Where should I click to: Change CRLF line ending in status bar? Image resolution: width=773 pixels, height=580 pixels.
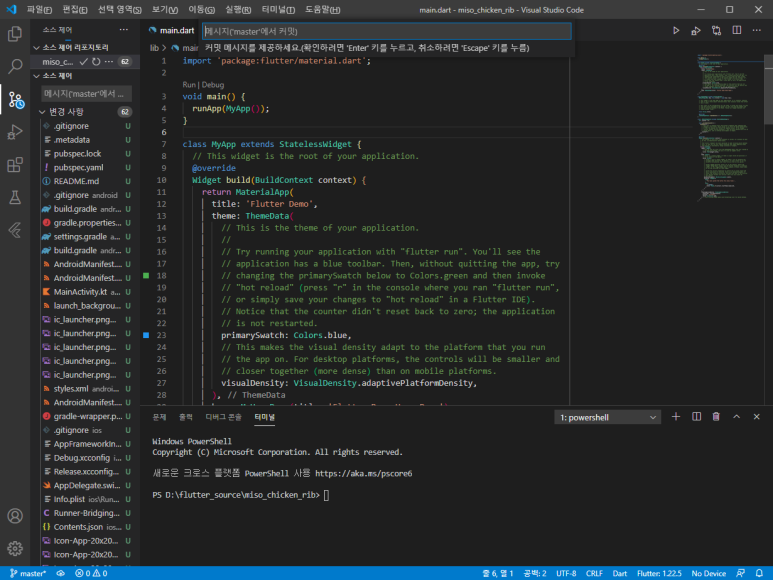[594, 573]
